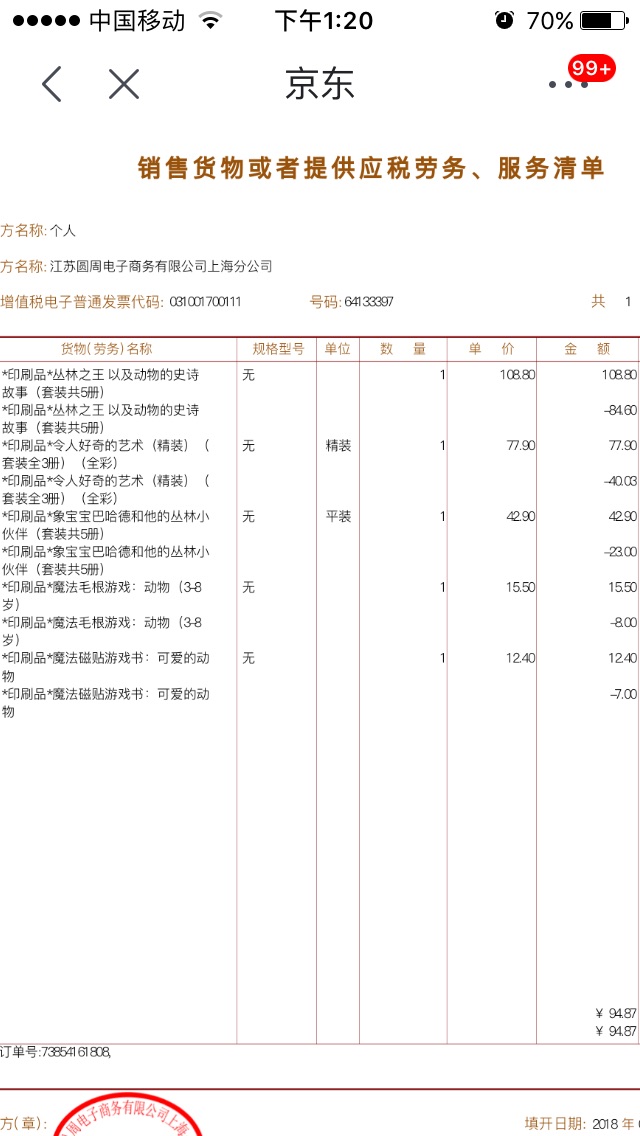Tap the 填开日期 date label
Viewport: 640px width, 1136px height.
click(x=556, y=1124)
